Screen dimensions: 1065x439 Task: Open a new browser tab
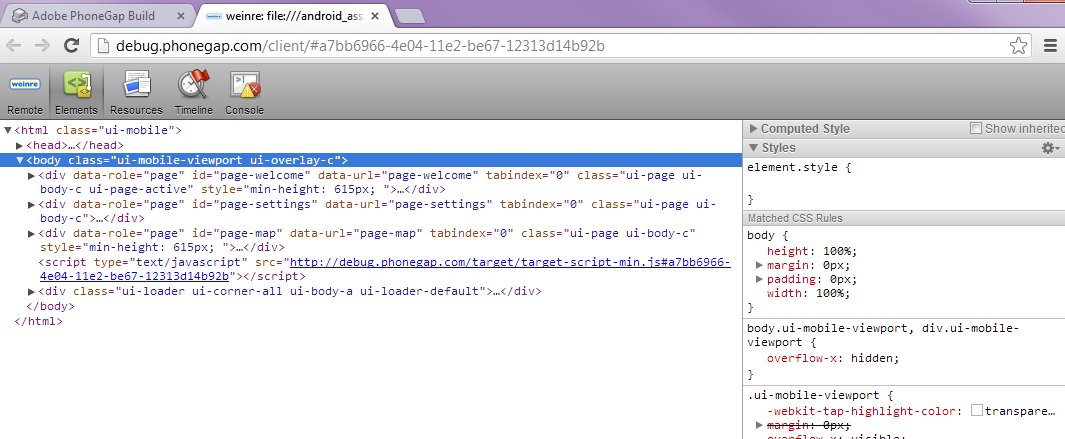[409, 16]
